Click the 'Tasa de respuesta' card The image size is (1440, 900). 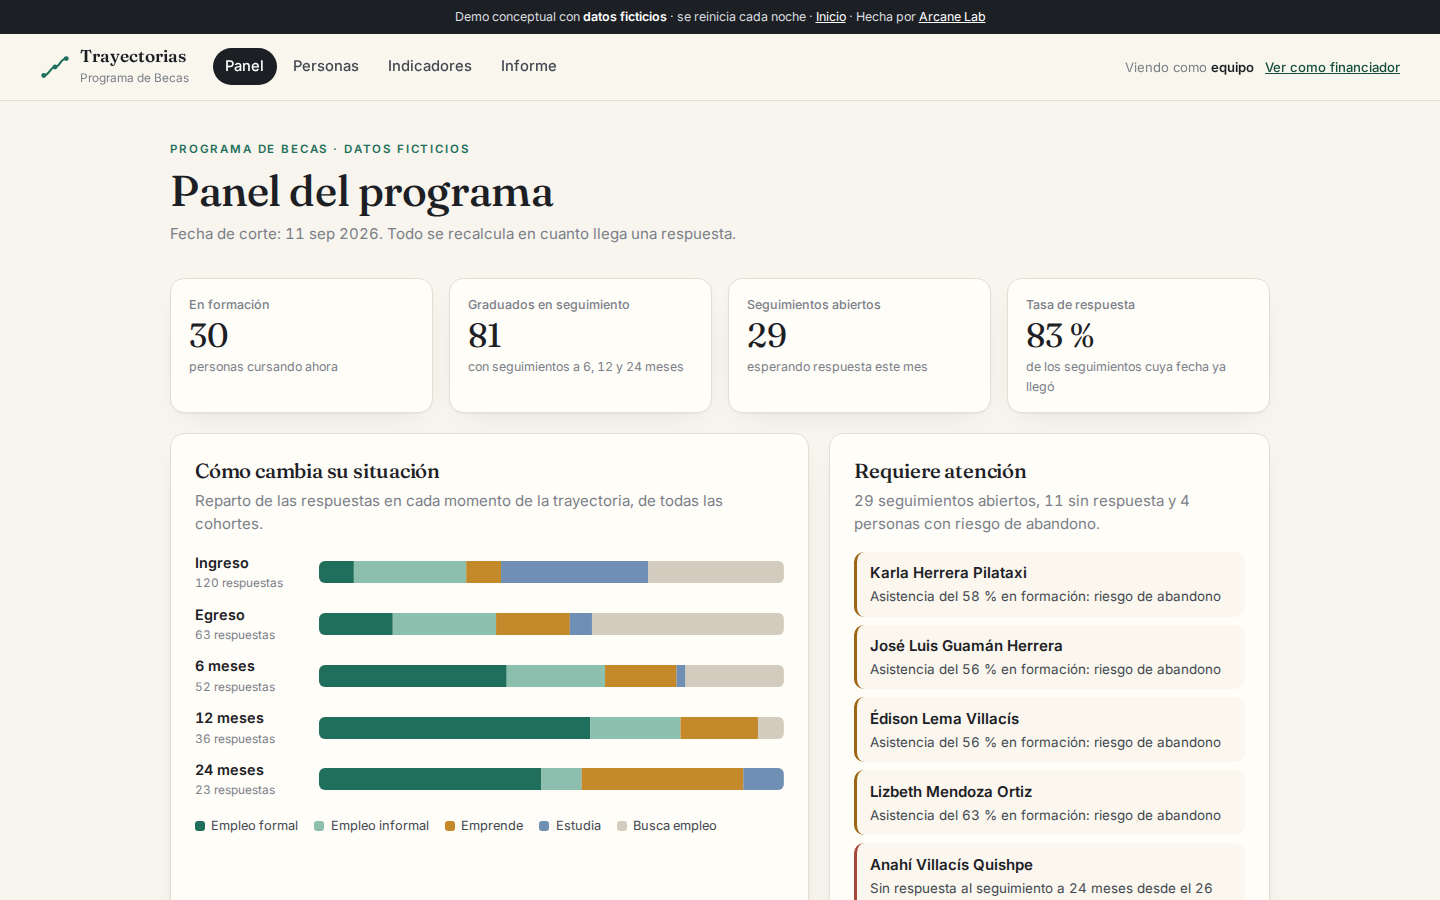(x=1138, y=345)
